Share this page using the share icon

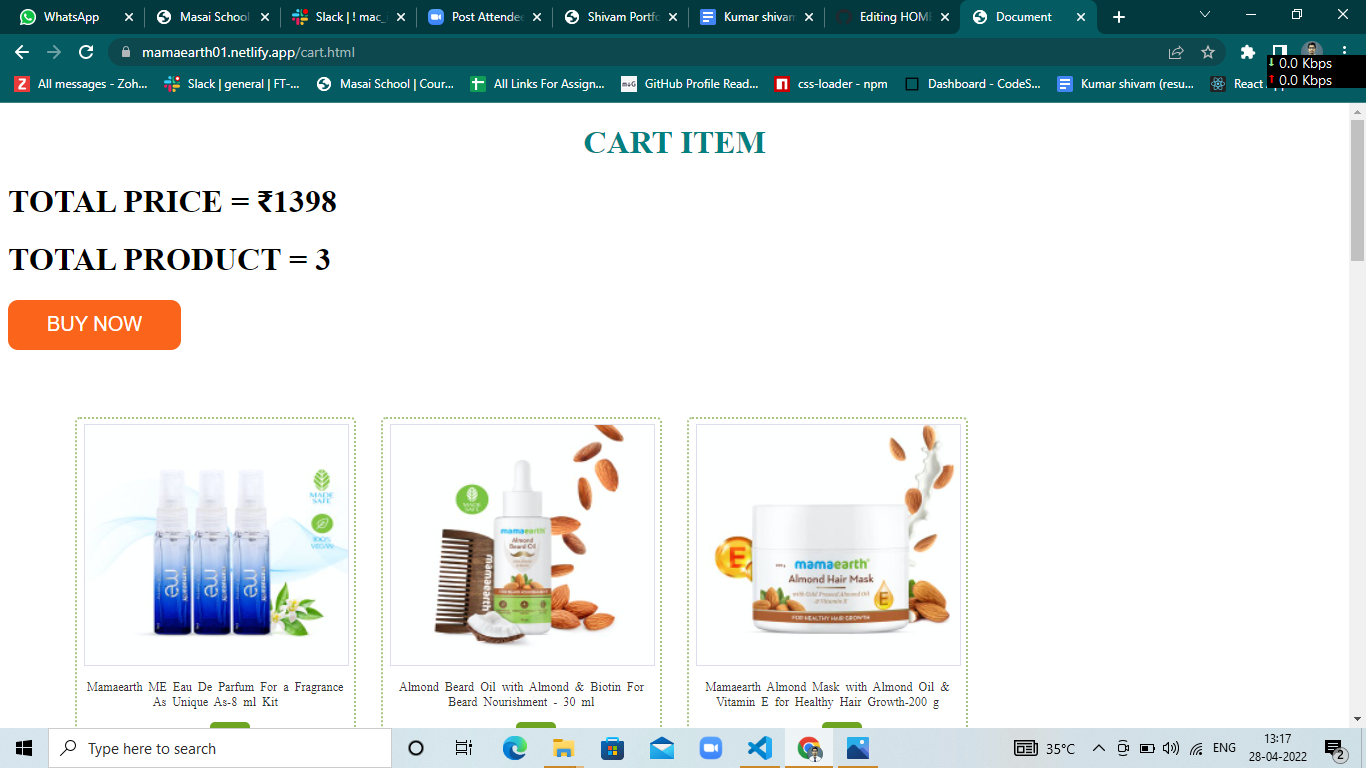1176,52
